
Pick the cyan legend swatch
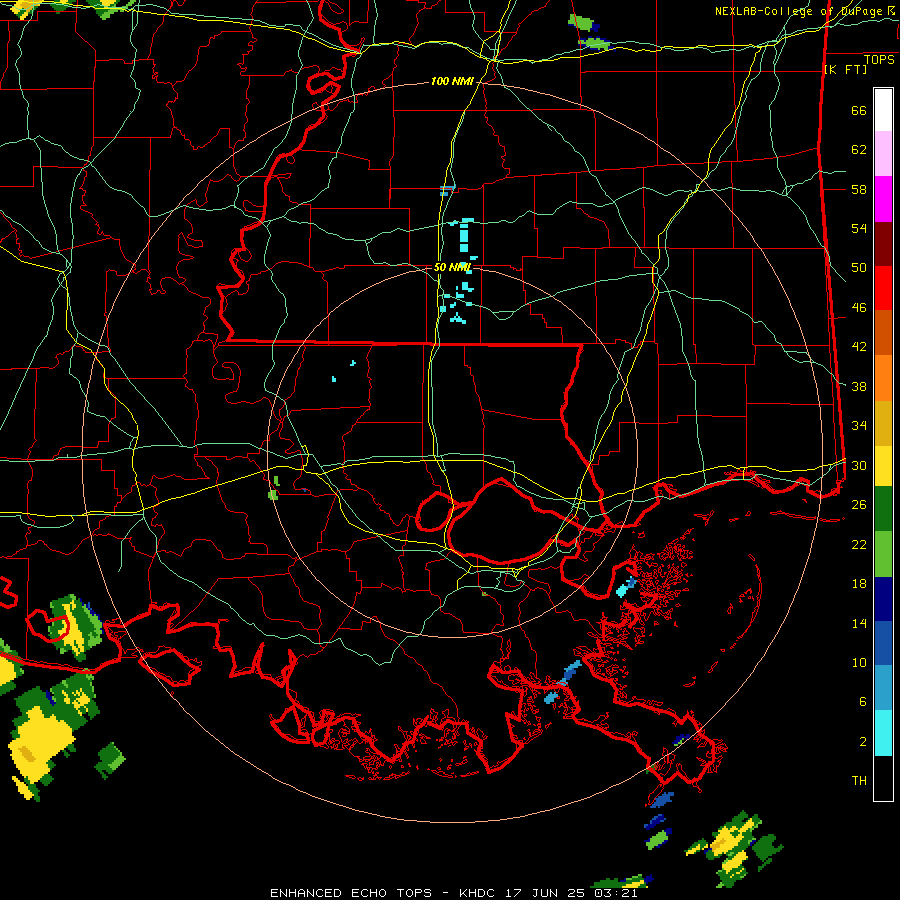pyautogui.click(x=883, y=733)
